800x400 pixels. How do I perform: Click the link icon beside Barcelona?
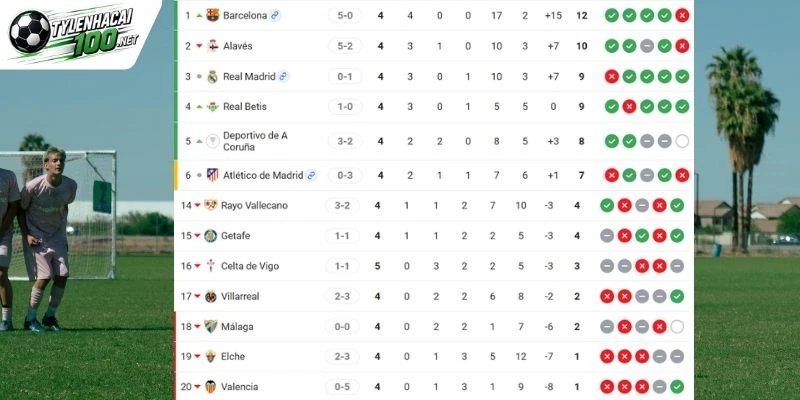click(275, 15)
